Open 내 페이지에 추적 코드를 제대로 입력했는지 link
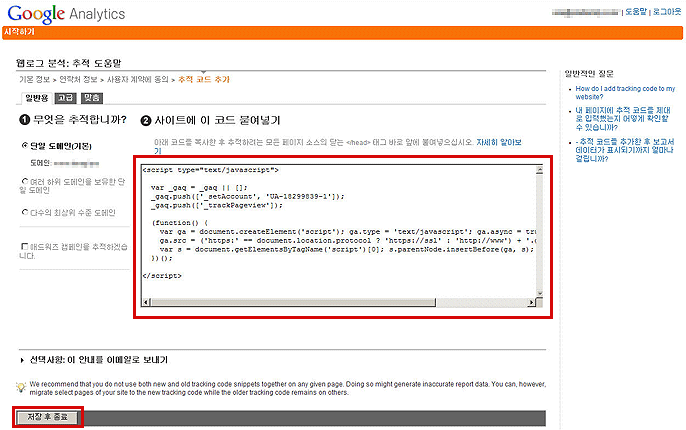This screenshot has width=686, height=430. tap(623, 119)
